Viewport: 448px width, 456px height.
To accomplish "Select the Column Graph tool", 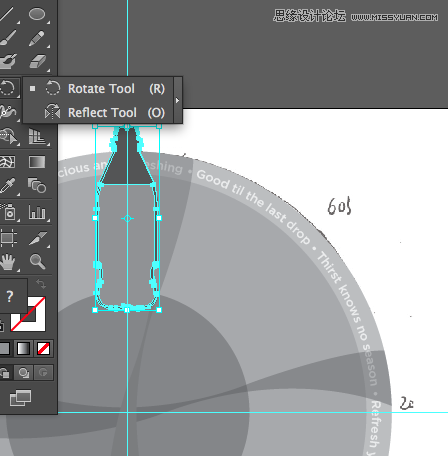I will [37, 212].
